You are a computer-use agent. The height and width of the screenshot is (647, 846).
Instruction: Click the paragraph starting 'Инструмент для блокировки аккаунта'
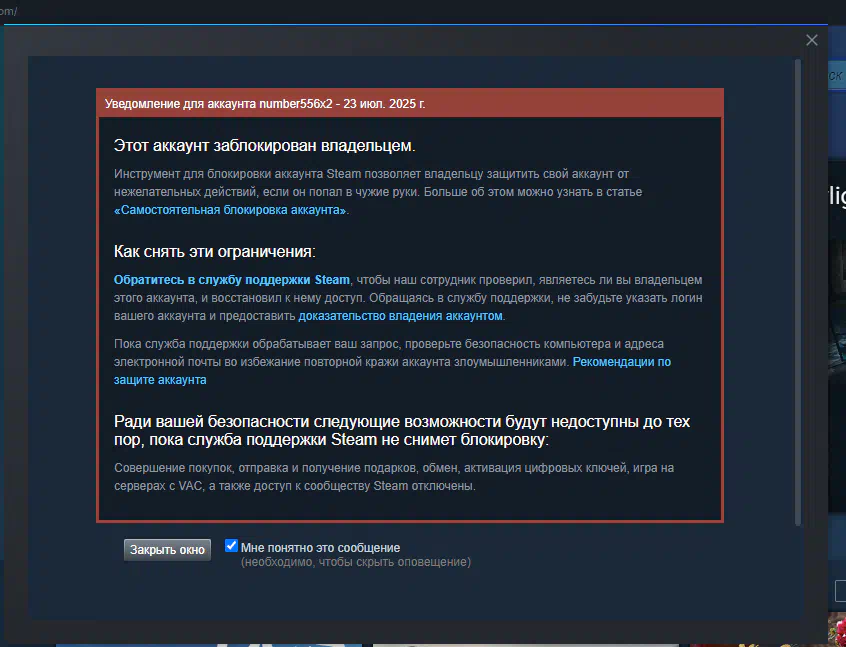378,192
